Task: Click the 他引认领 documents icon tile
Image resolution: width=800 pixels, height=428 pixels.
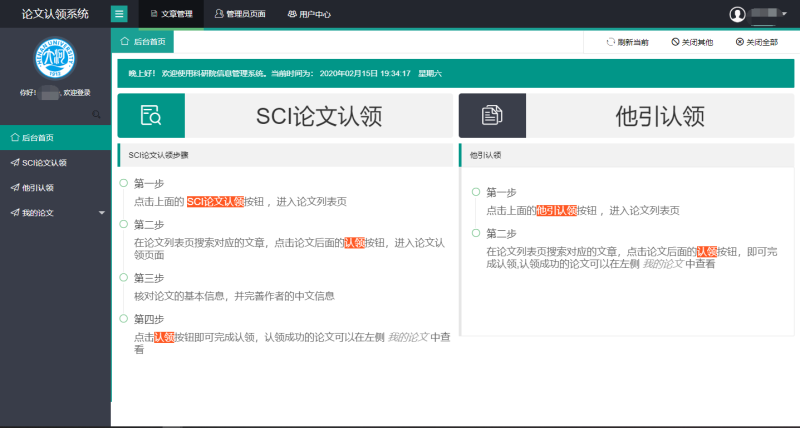Action: pos(492,116)
